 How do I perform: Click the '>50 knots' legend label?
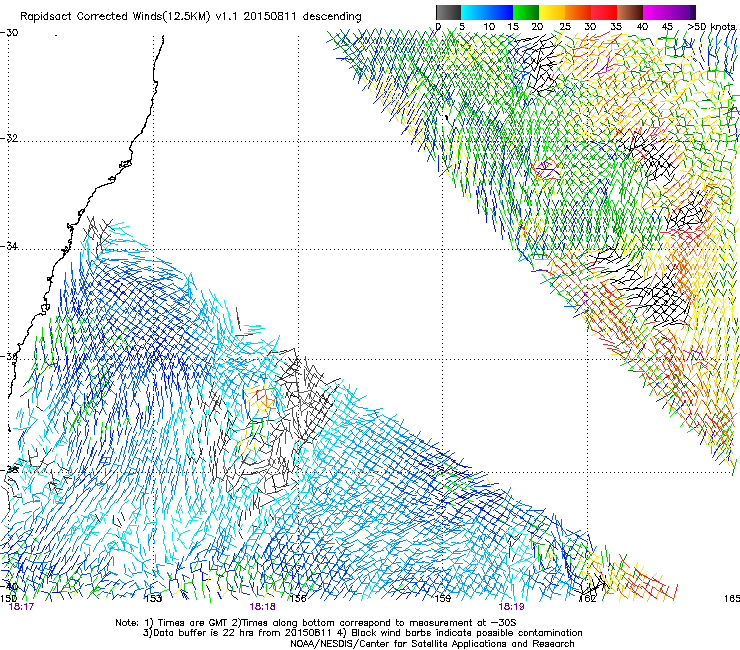click(712, 27)
